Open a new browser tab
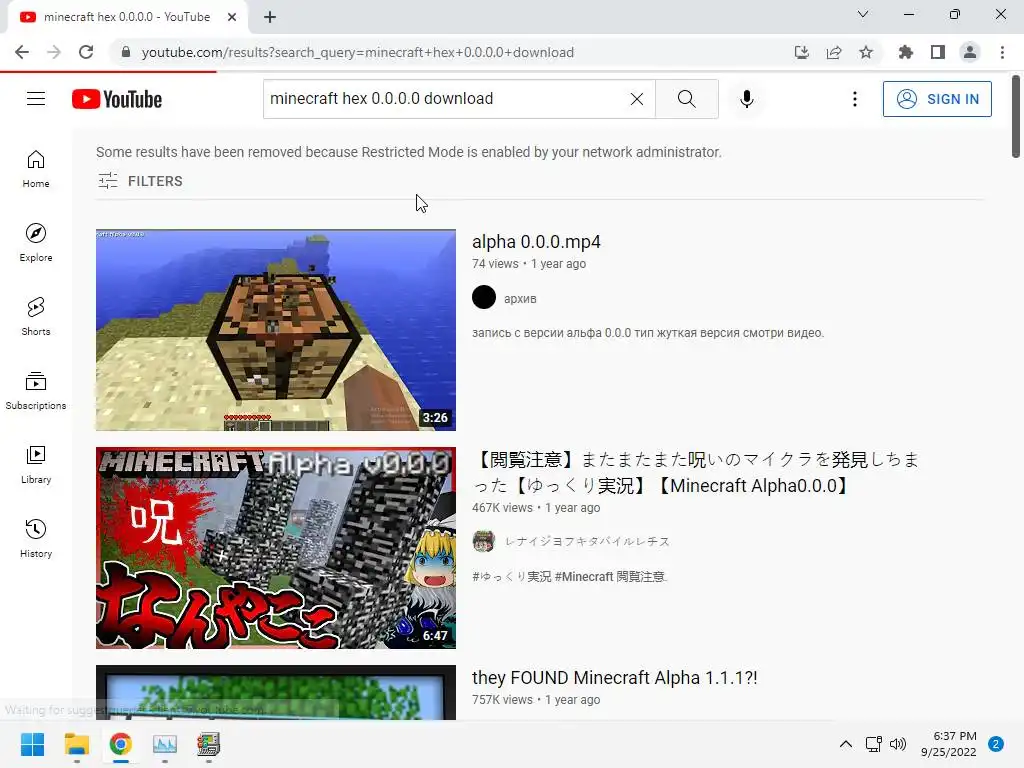 point(270,17)
